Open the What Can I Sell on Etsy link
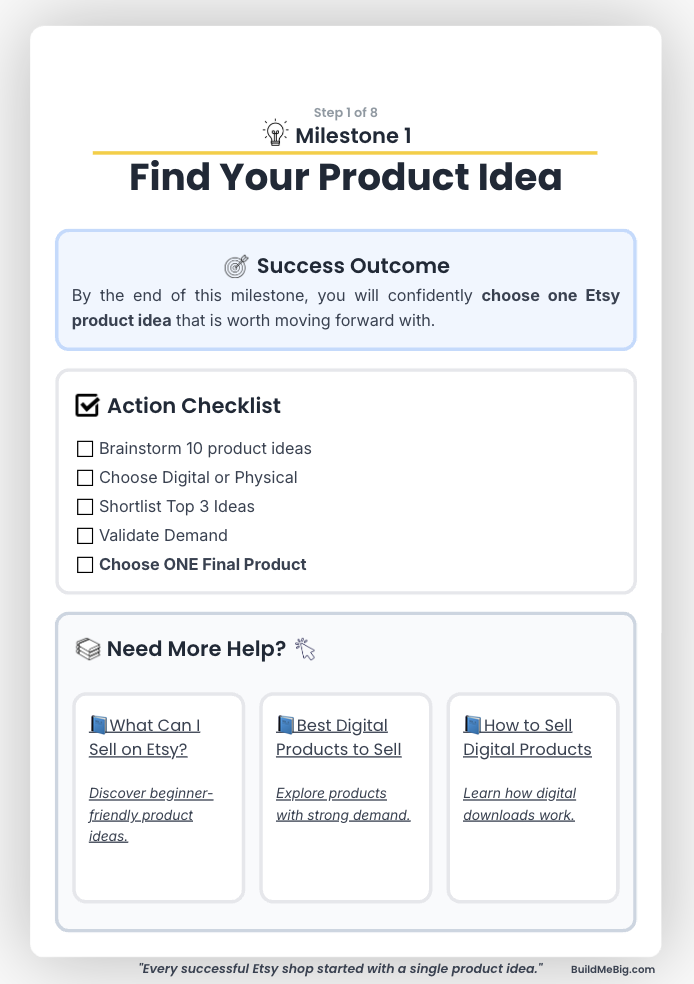This screenshot has width=694, height=984. pos(145,737)
